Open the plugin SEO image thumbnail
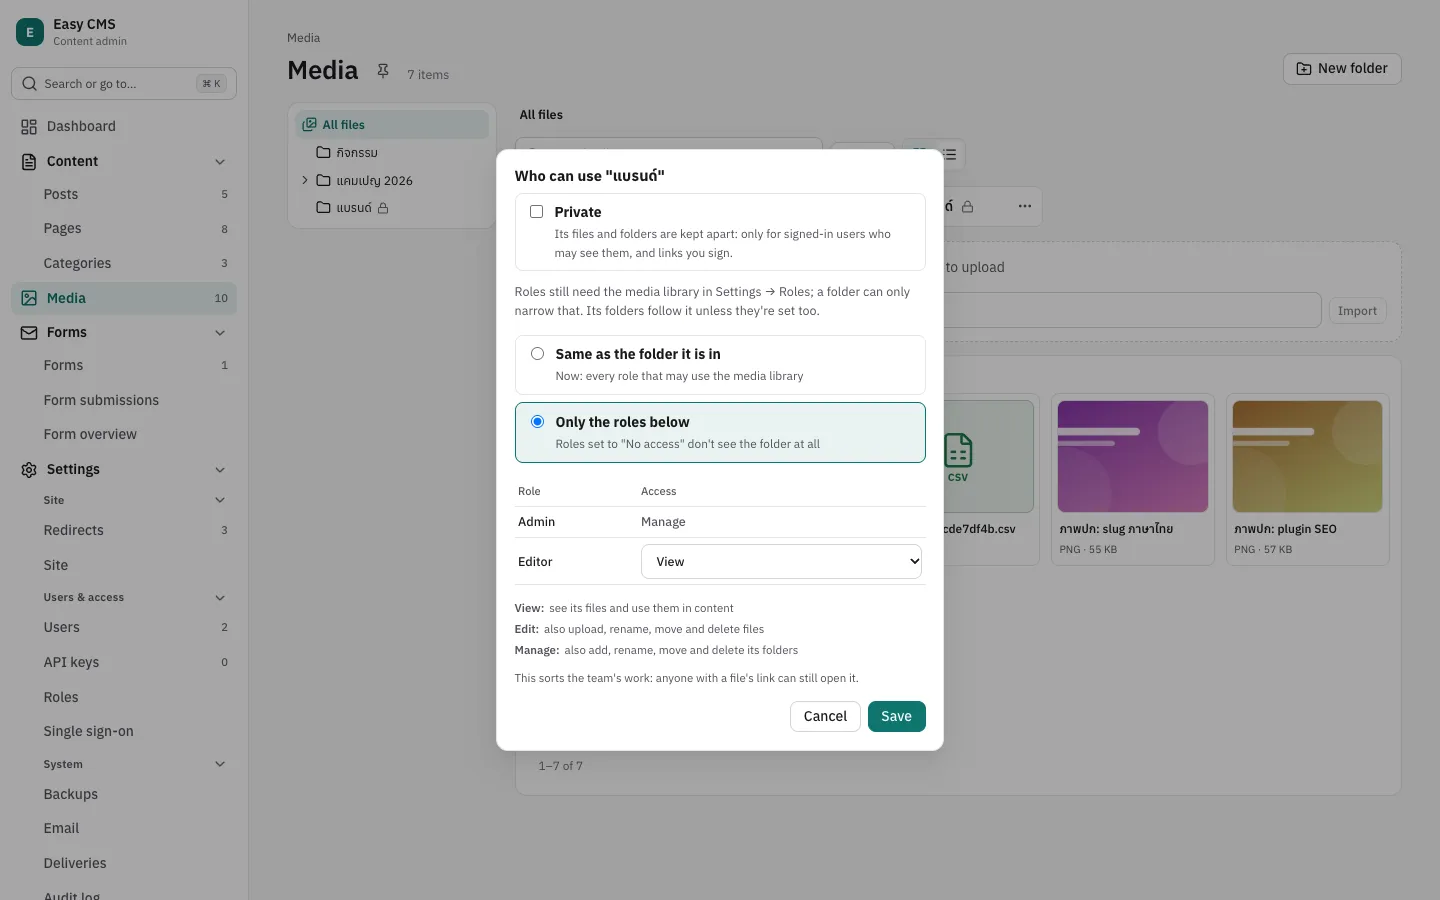1440x900 pixels. 1307,457
